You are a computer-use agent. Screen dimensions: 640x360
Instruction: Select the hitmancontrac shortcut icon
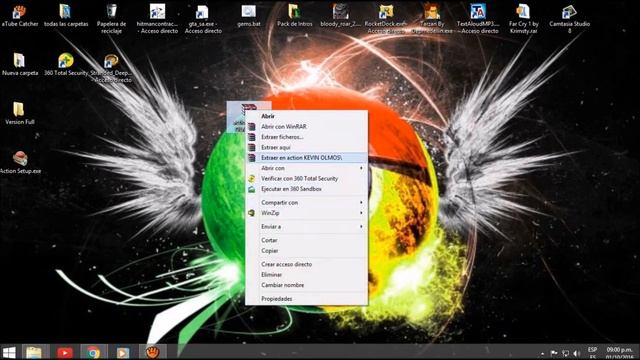pos(157,18)
